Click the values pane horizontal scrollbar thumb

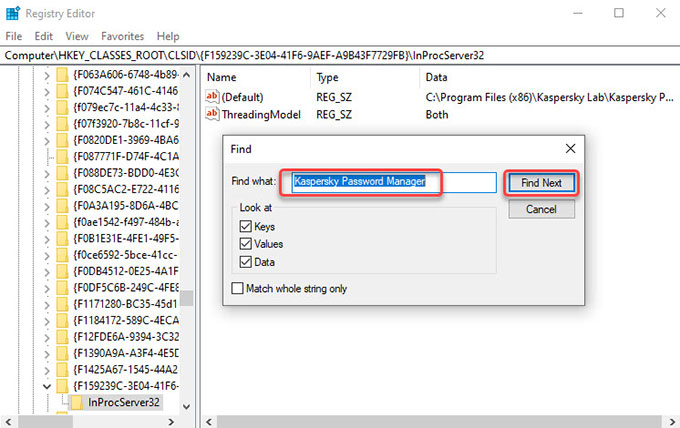[439, 421]
